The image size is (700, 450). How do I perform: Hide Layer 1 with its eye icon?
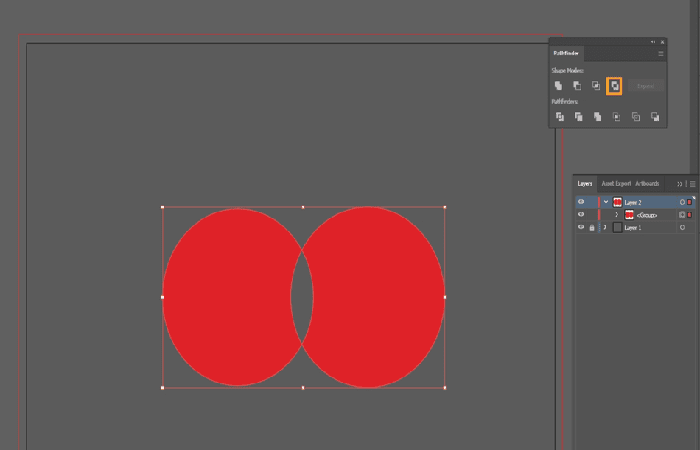coord(581,227)
